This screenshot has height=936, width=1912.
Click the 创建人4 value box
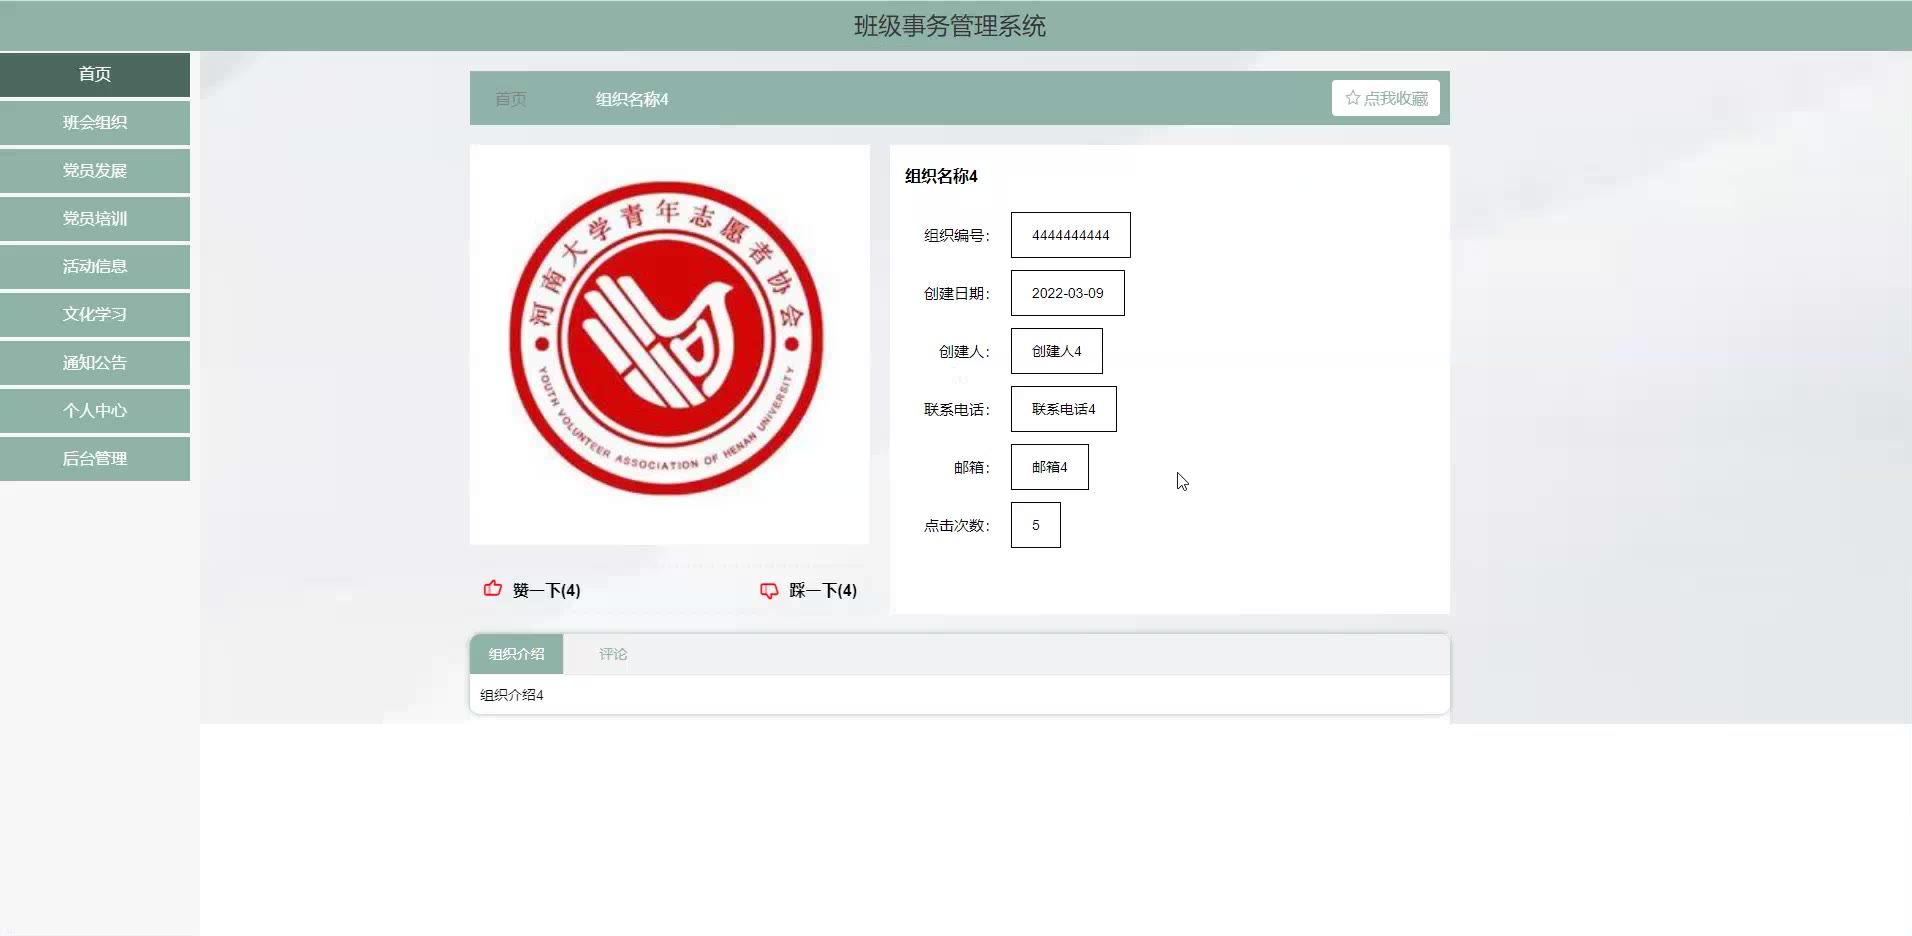[1057, 351]
